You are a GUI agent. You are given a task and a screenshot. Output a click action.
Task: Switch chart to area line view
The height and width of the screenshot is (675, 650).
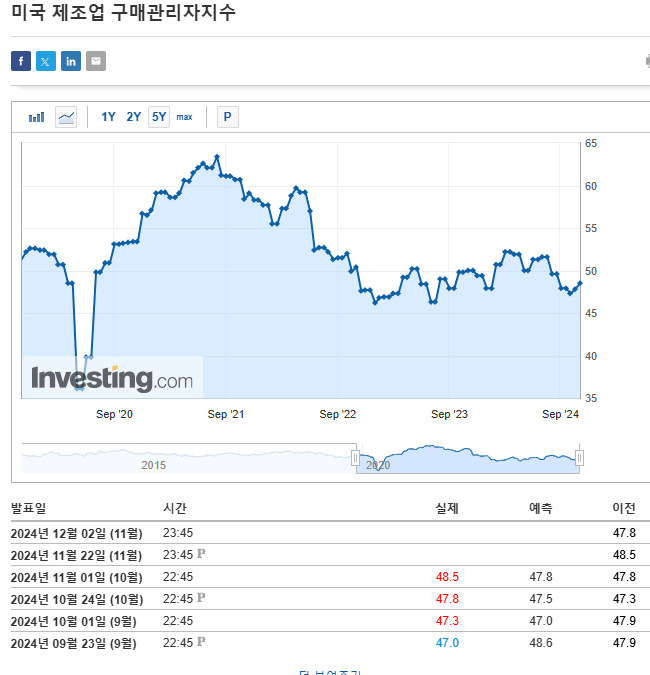pyautogui.click(x=66, y=117)
